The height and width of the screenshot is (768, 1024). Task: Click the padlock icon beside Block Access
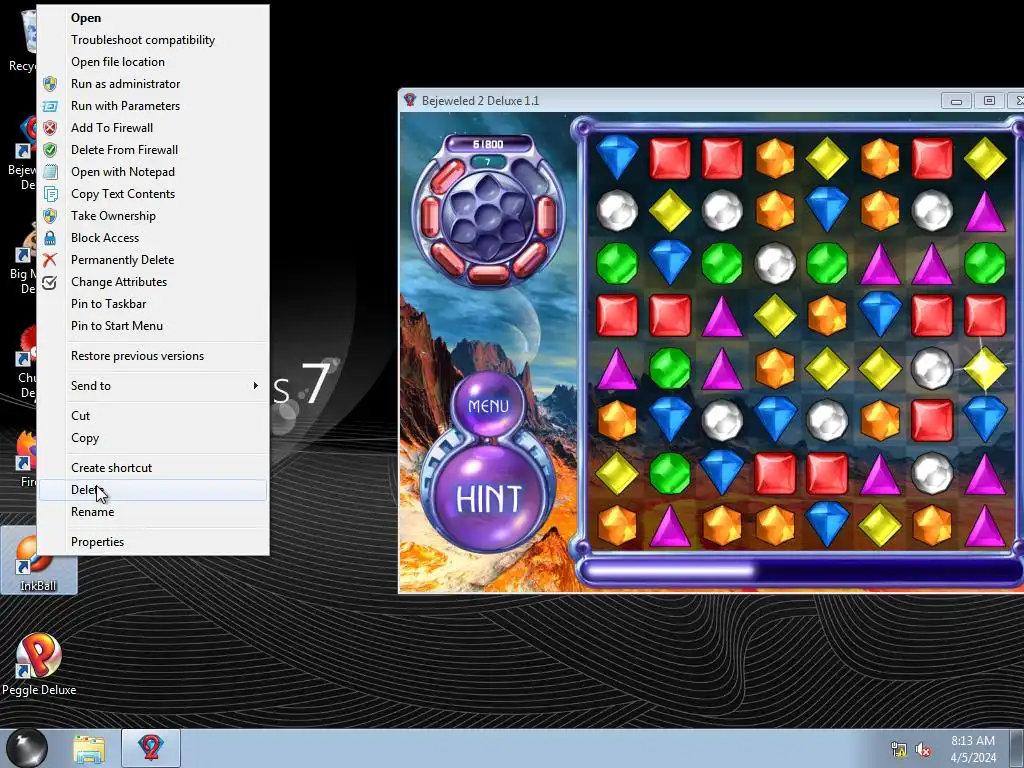(50, 238)
